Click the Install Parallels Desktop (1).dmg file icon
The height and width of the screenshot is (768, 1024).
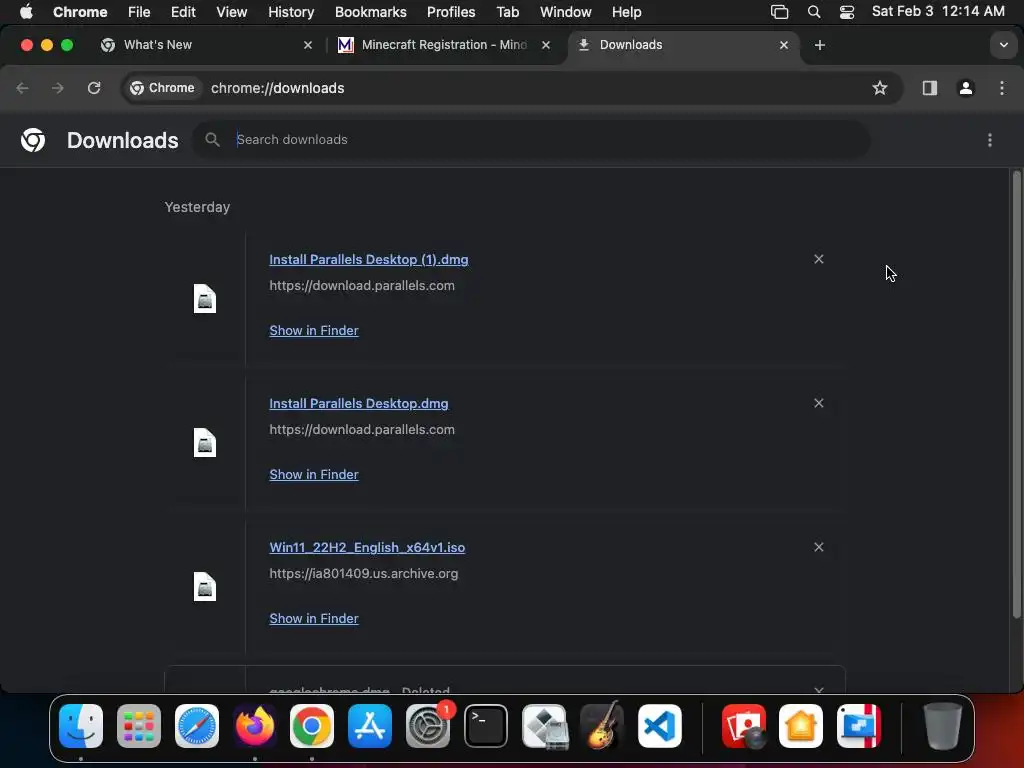pos(204,299)
